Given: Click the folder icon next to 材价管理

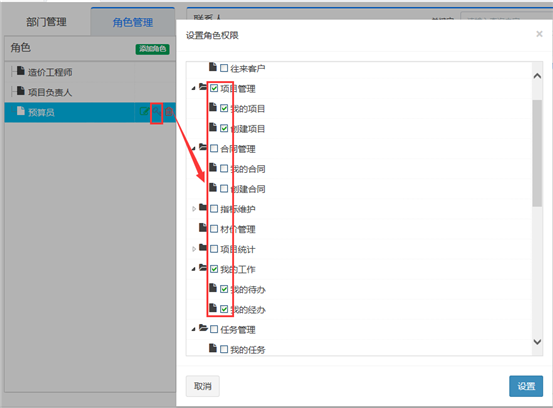Looking at the screenshot, I should [x=203, y=227].
